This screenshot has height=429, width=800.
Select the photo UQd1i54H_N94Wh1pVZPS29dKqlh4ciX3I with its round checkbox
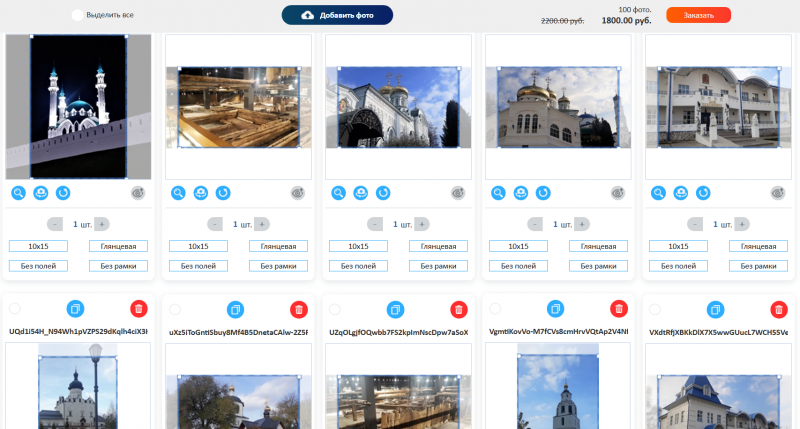coord(15,310)
